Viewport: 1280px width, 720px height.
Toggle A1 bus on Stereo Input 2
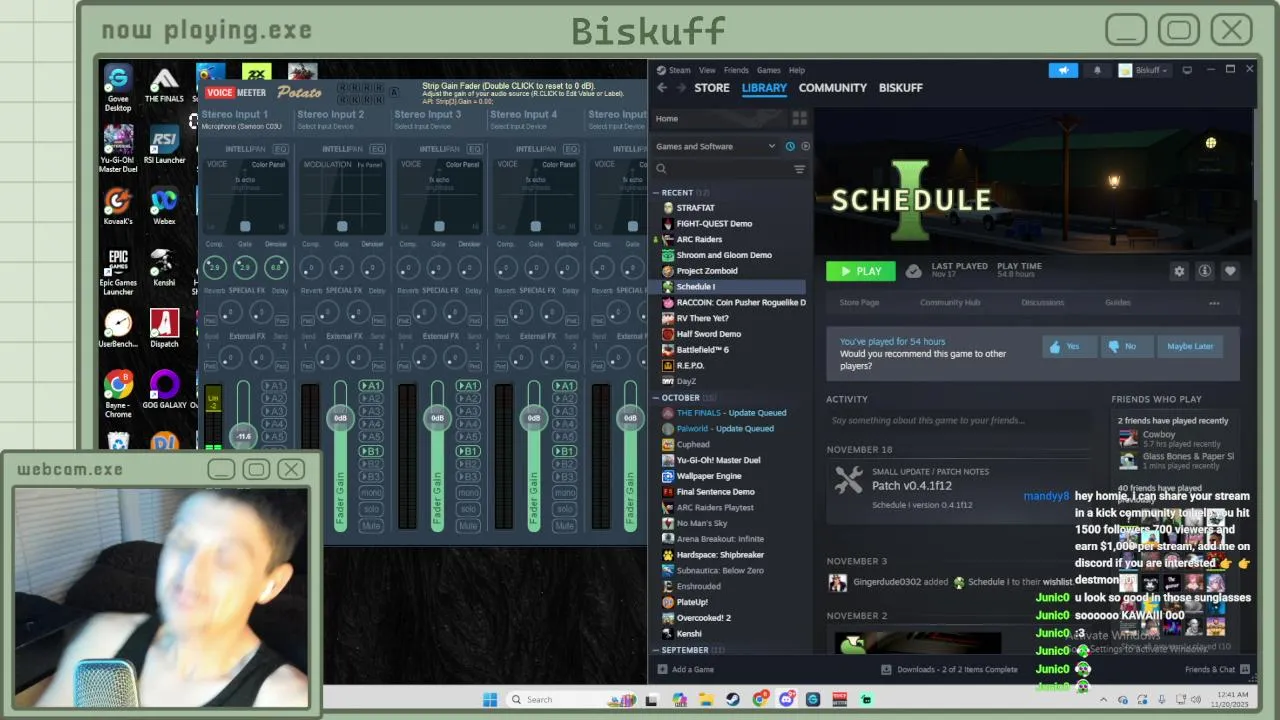[371, 385]
